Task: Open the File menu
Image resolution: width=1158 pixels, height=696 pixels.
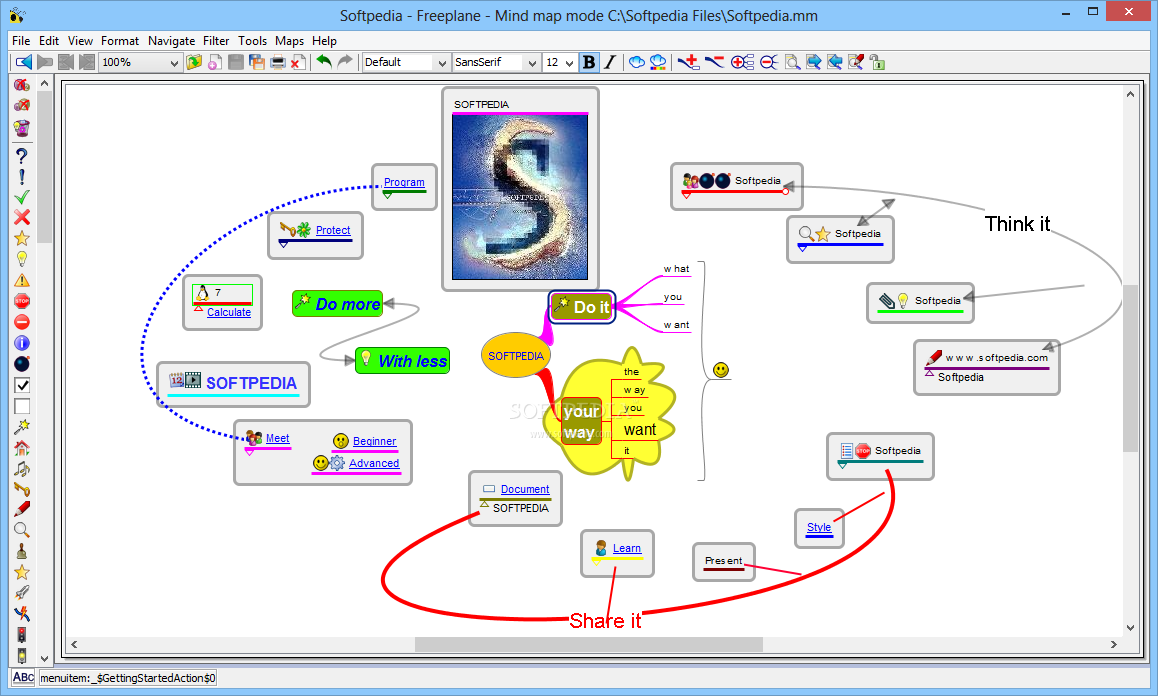Action: (x=21, y=41)
